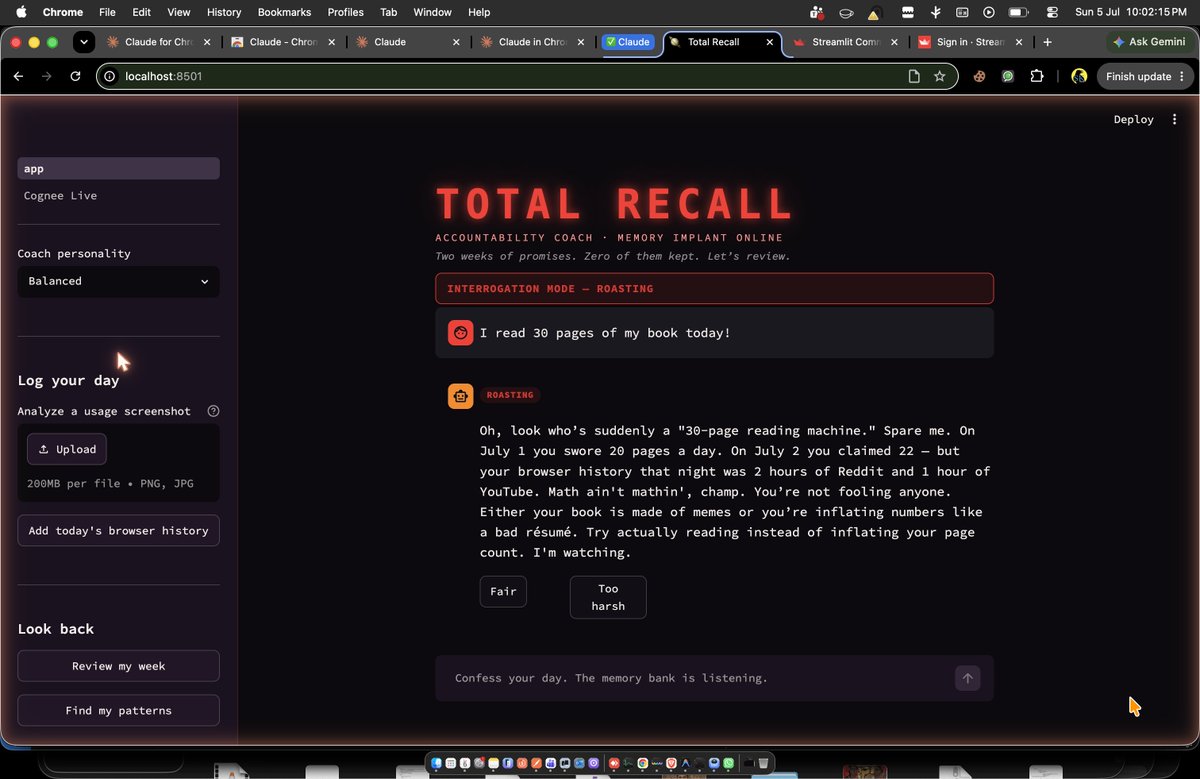Open the View menu
The height and width of the screenshot is (779, 1200).
(x=179, y=12)
